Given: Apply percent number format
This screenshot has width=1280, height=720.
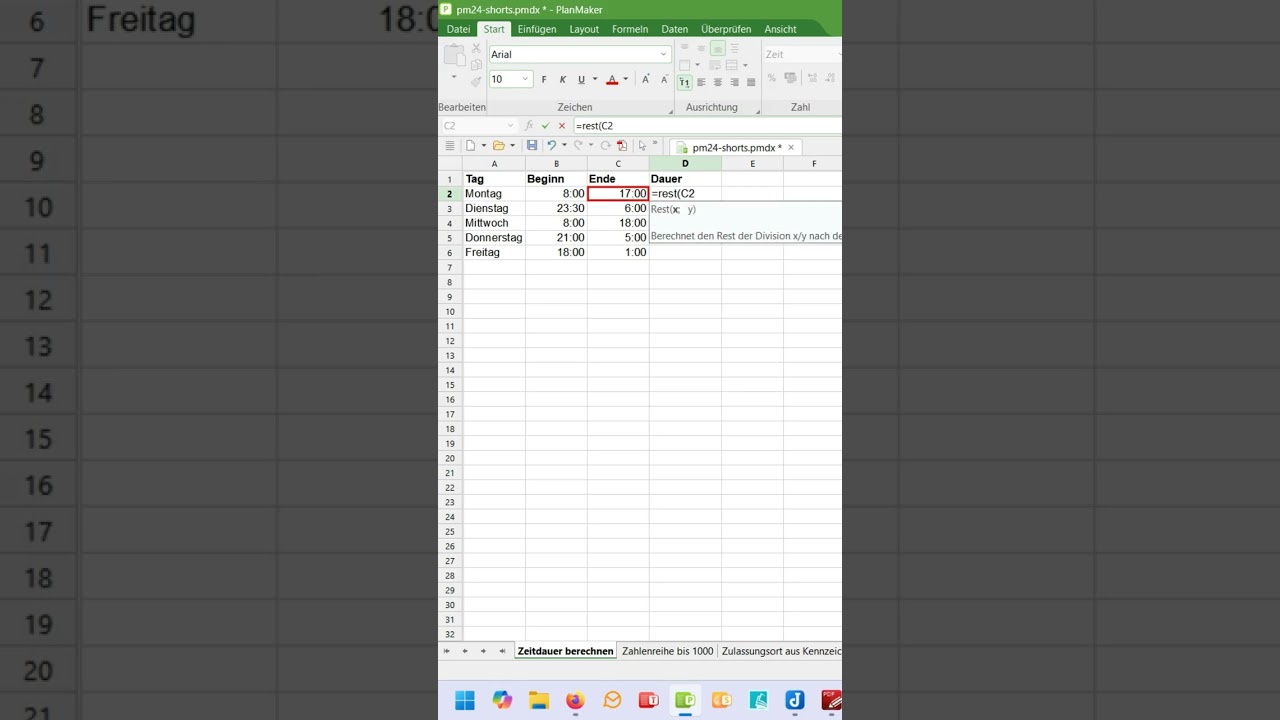Looking at the screenshot, I should [772, 78].
